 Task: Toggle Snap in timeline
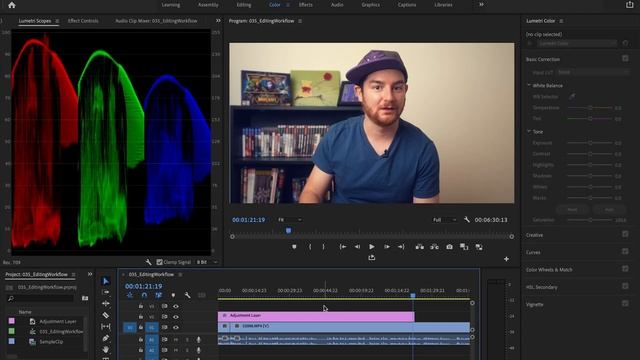tap(144, 295)
